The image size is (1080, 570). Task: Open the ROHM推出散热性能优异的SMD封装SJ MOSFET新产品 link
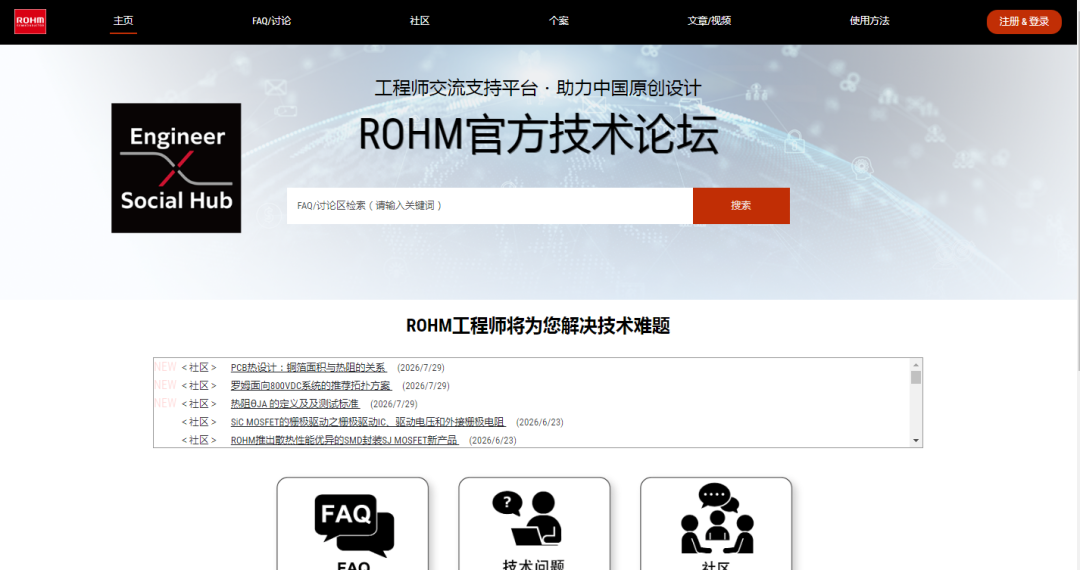344,440
